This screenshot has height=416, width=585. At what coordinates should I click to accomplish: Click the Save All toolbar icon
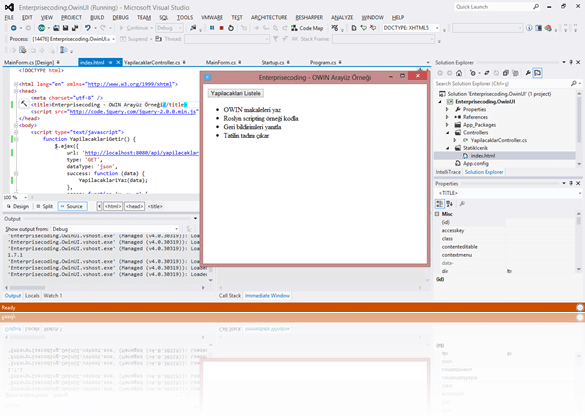[x=75, y=28]
